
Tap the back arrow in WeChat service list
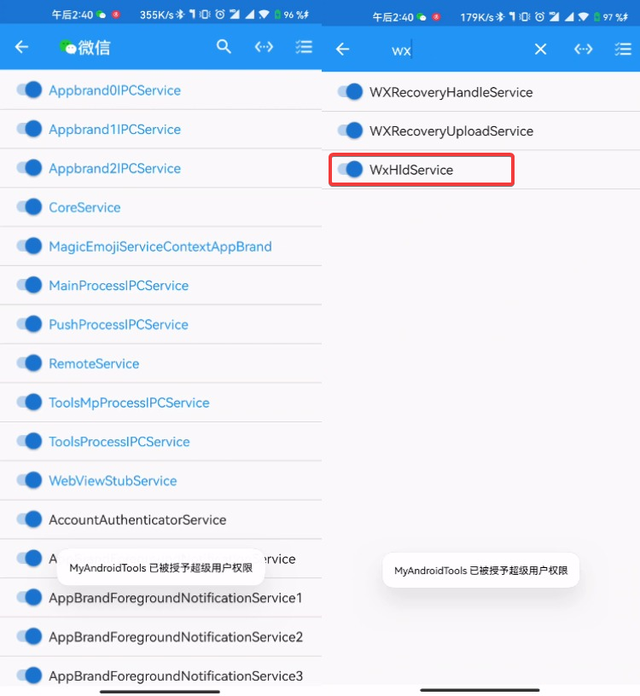21,47
